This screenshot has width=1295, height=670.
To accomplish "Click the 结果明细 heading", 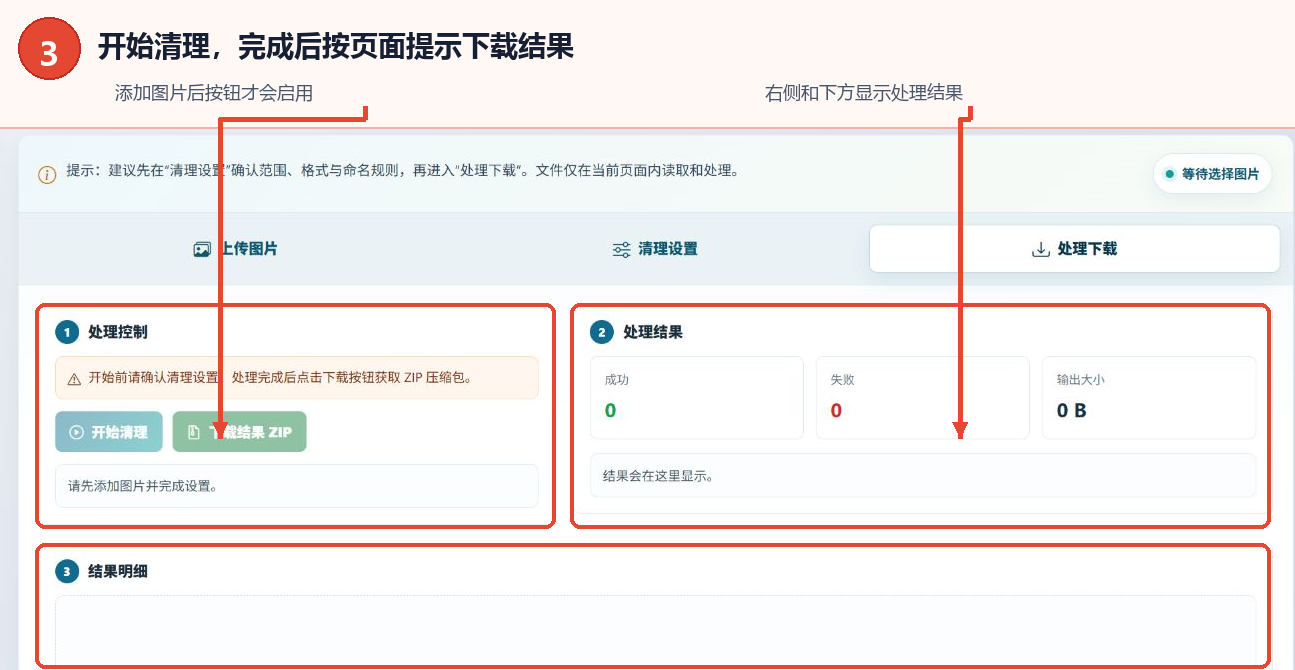I will (x=119, y=572).
